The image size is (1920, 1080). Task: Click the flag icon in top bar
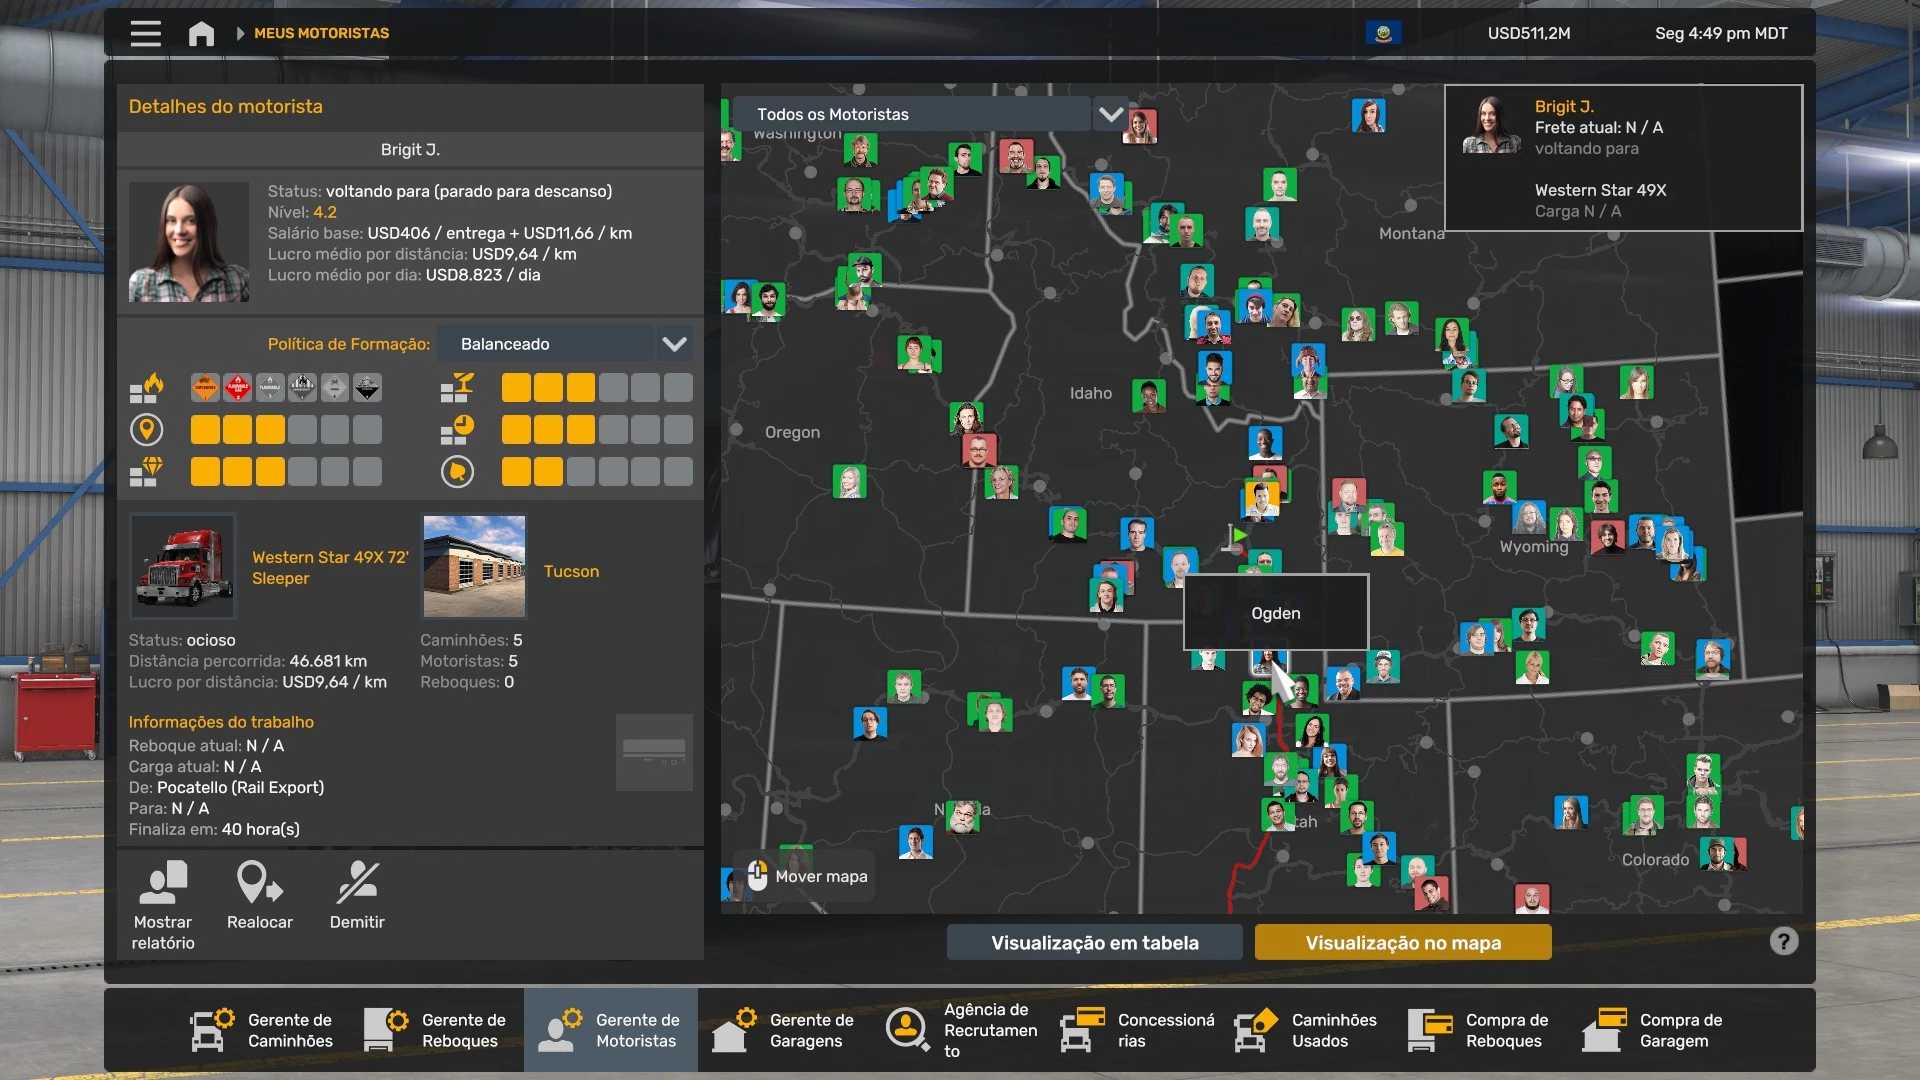click(1383, 33)
